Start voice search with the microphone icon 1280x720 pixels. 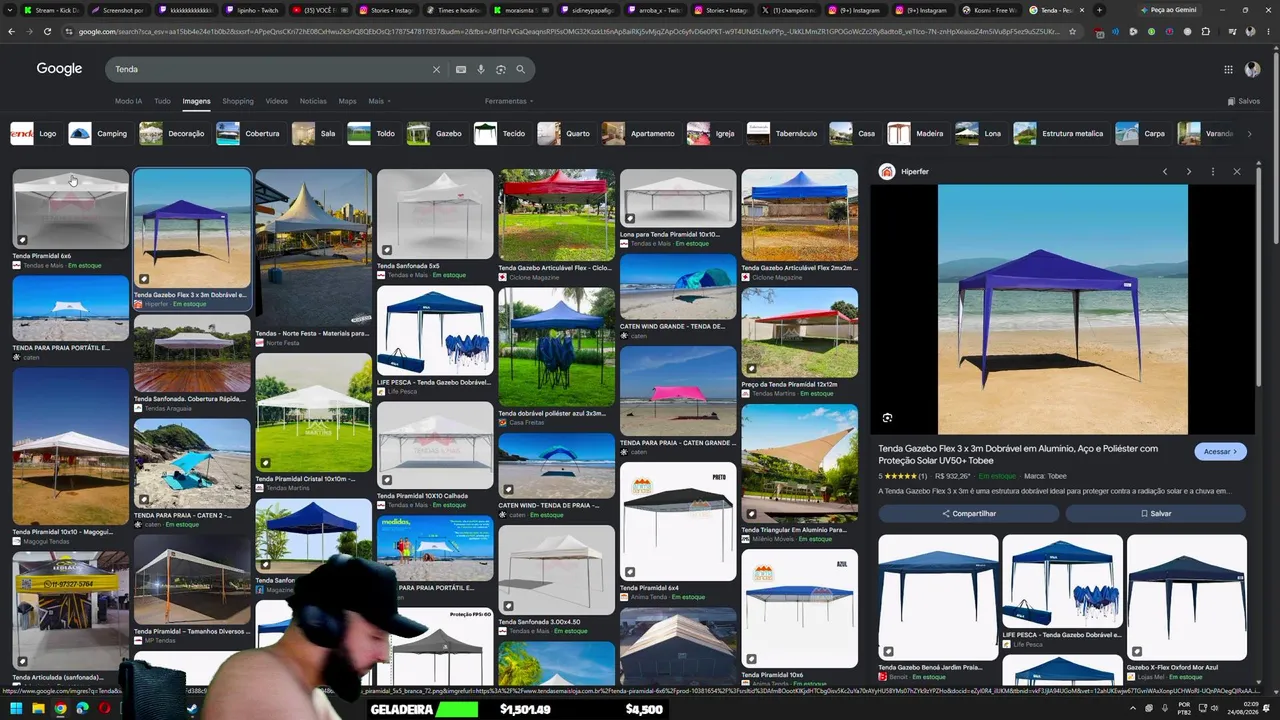481,69
